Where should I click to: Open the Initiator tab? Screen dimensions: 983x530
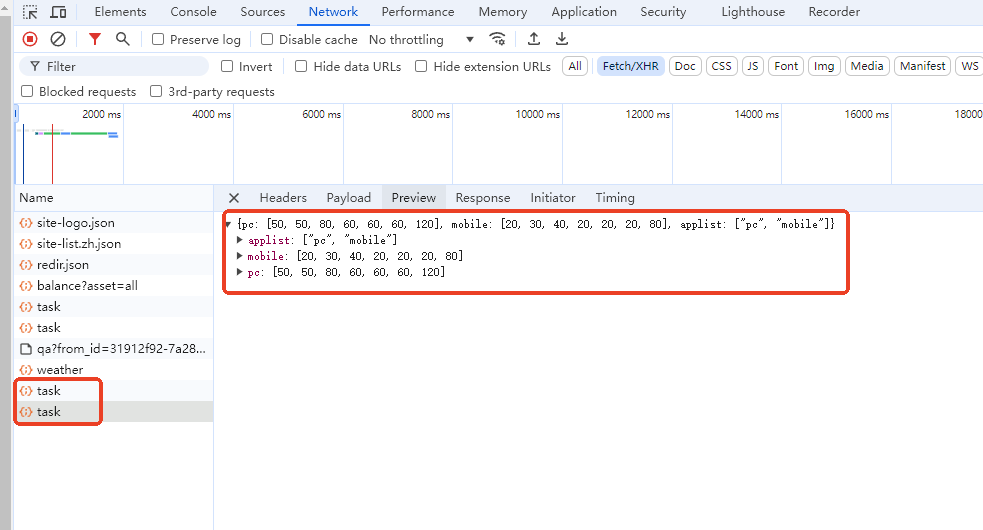tap(553, 198)
